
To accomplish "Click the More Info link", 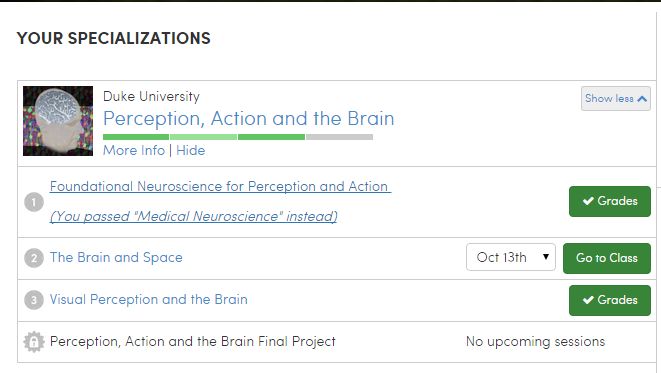I will point(134,150).
